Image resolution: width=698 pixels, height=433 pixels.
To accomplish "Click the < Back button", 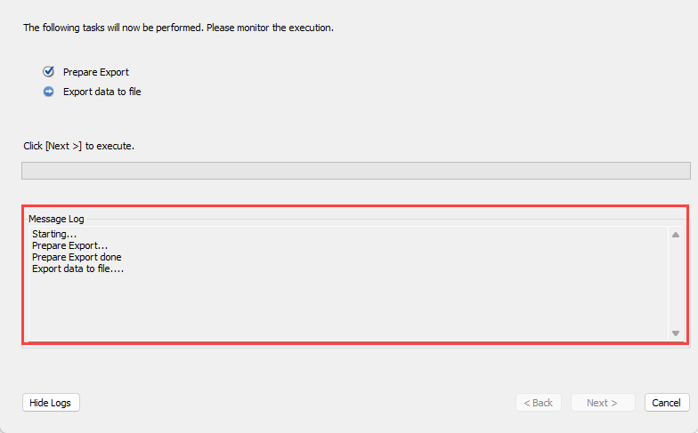I will pyautogui.click(x=538, y=402).
